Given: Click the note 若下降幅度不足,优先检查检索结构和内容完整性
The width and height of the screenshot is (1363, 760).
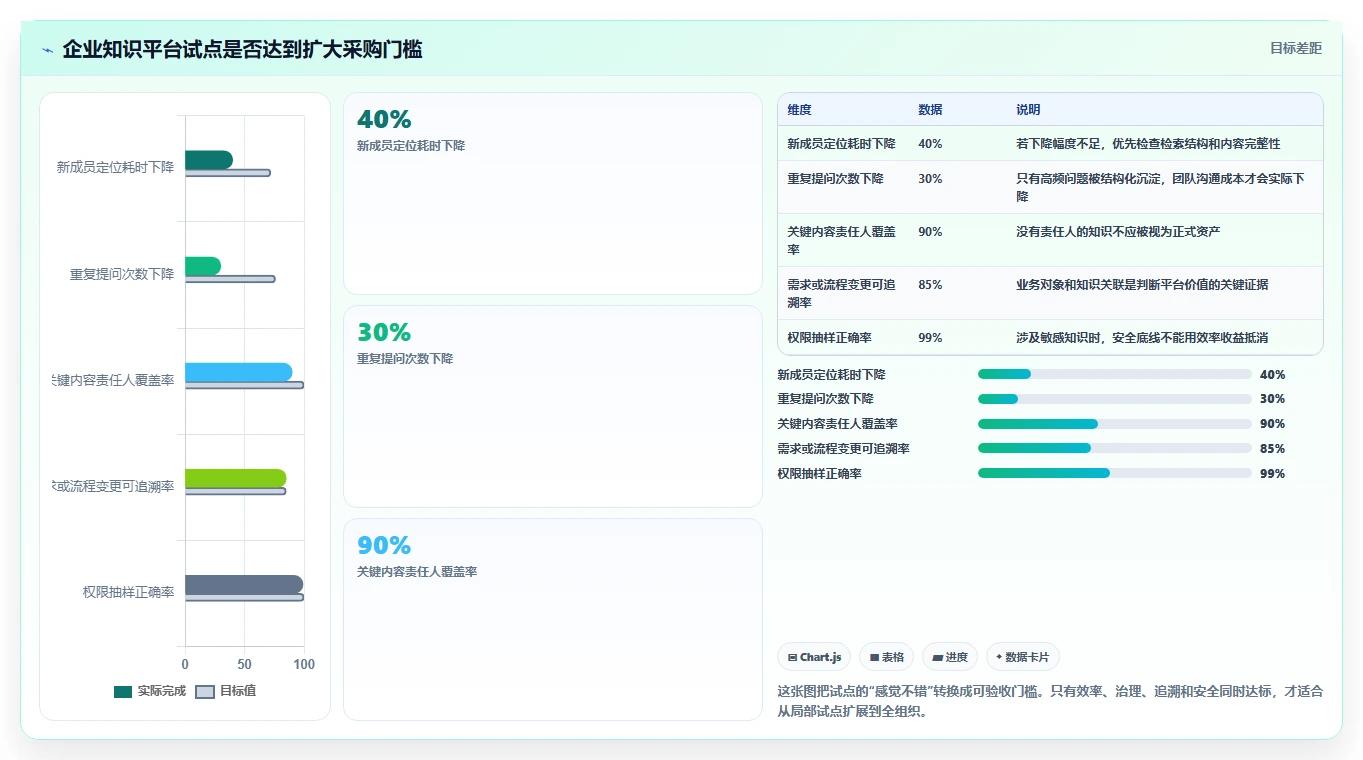Looking at the screenshot, I should 1148,144.
